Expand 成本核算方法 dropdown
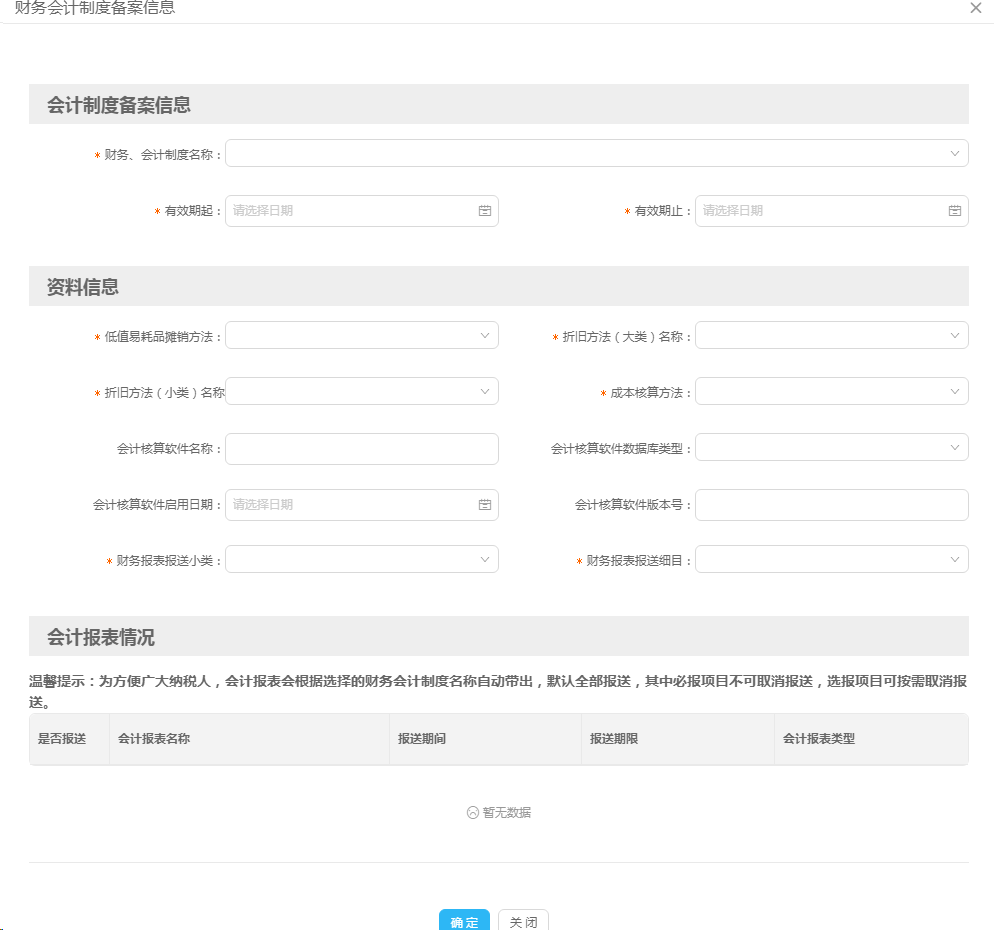994x930 pixels. click(832, 391)
